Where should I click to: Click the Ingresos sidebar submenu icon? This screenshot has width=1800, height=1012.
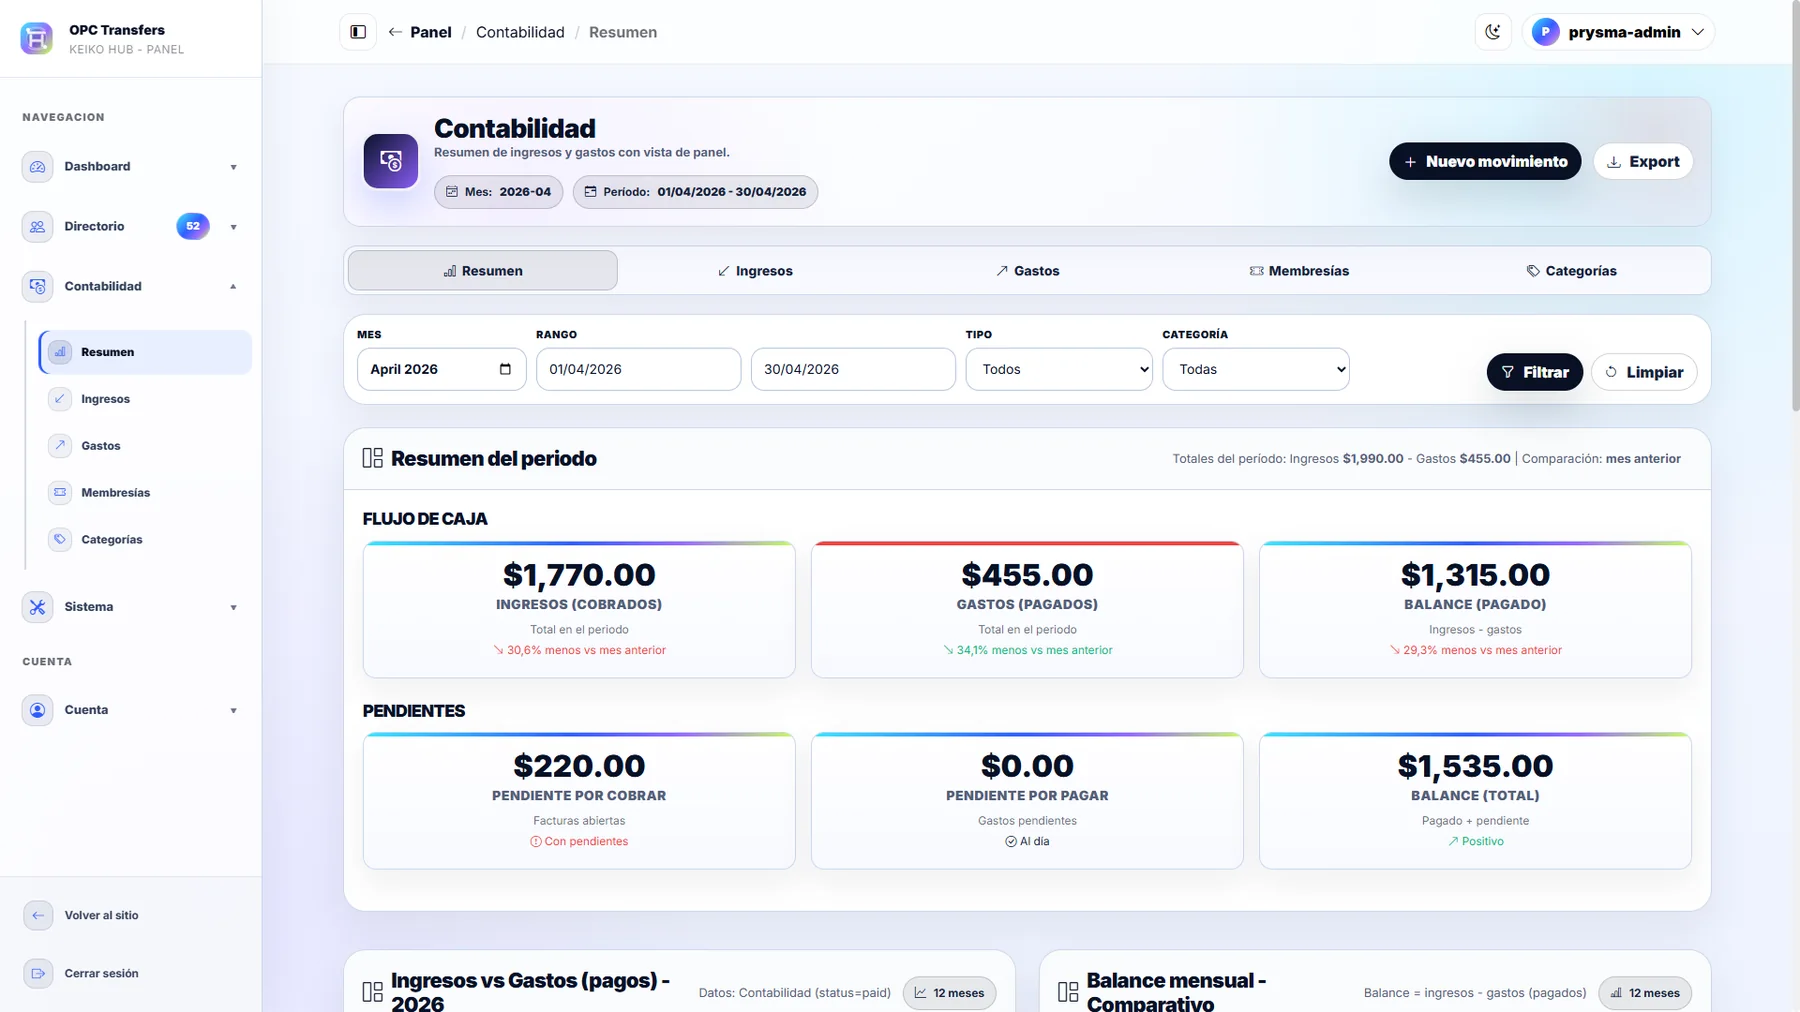tap(60, 399)
